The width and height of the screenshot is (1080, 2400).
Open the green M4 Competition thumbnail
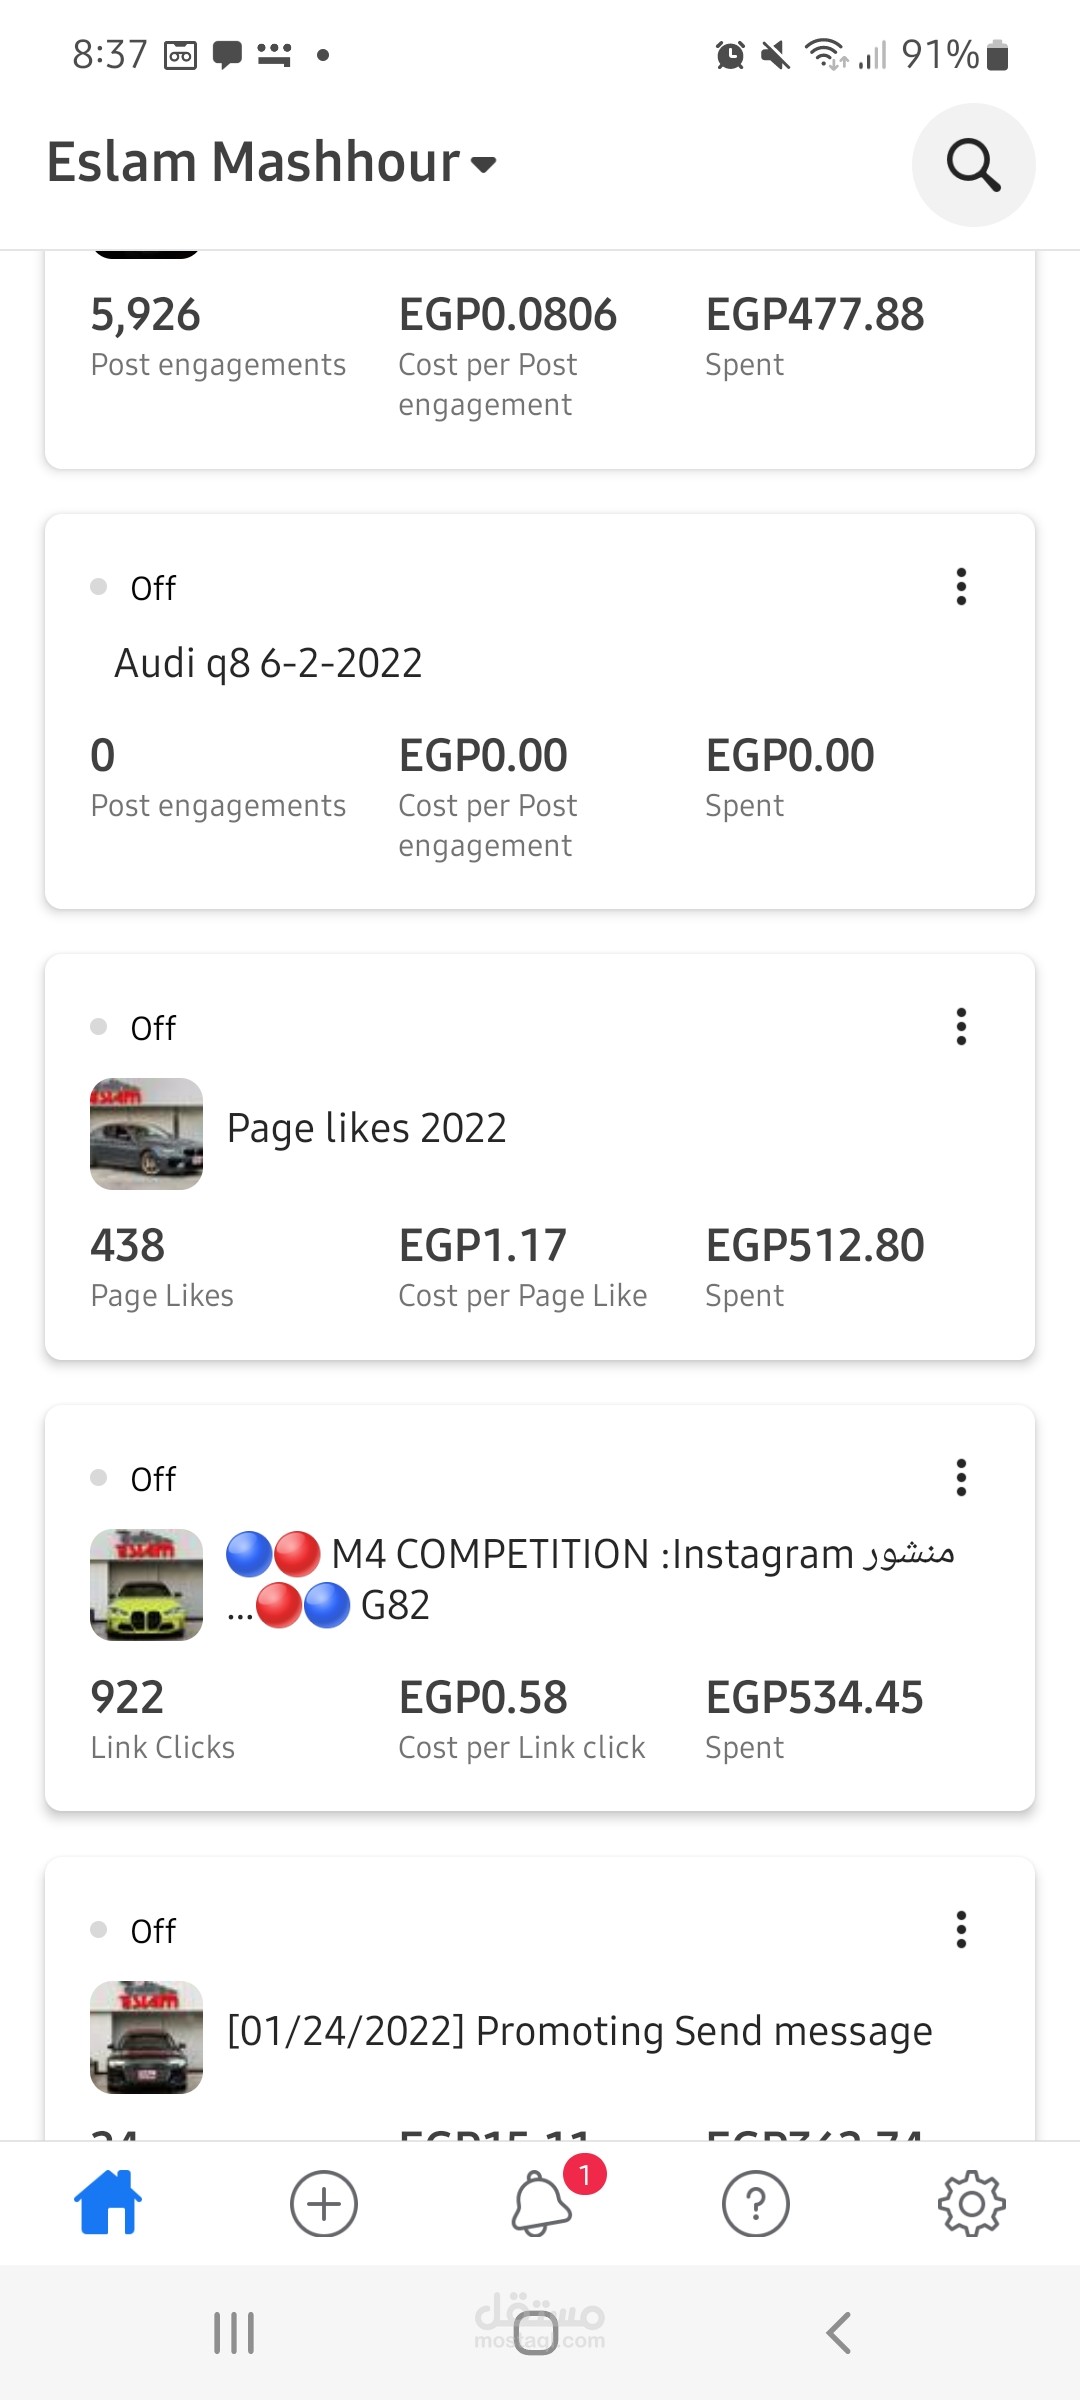(x=146, y=1585)
